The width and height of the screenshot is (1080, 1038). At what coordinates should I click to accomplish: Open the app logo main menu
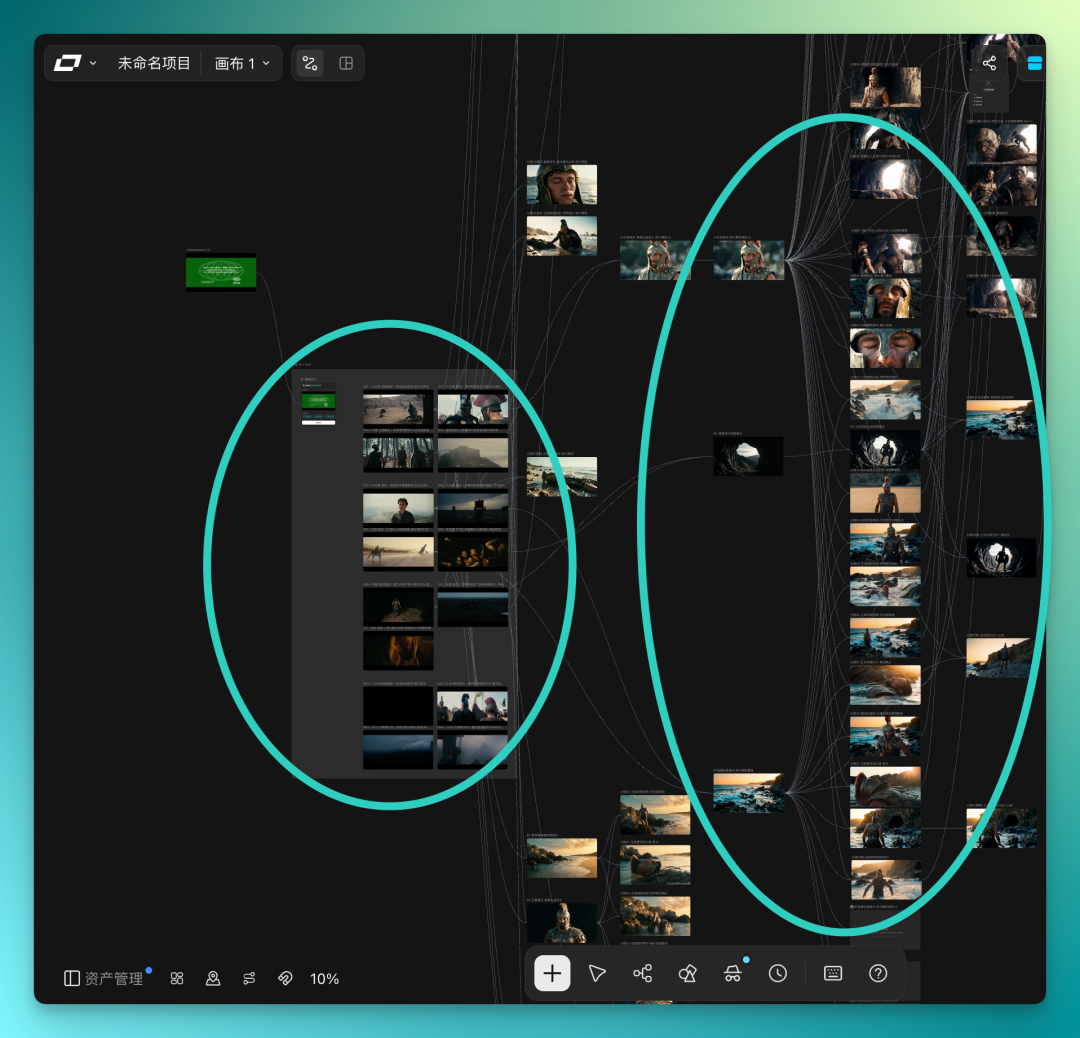coord(68,63)
